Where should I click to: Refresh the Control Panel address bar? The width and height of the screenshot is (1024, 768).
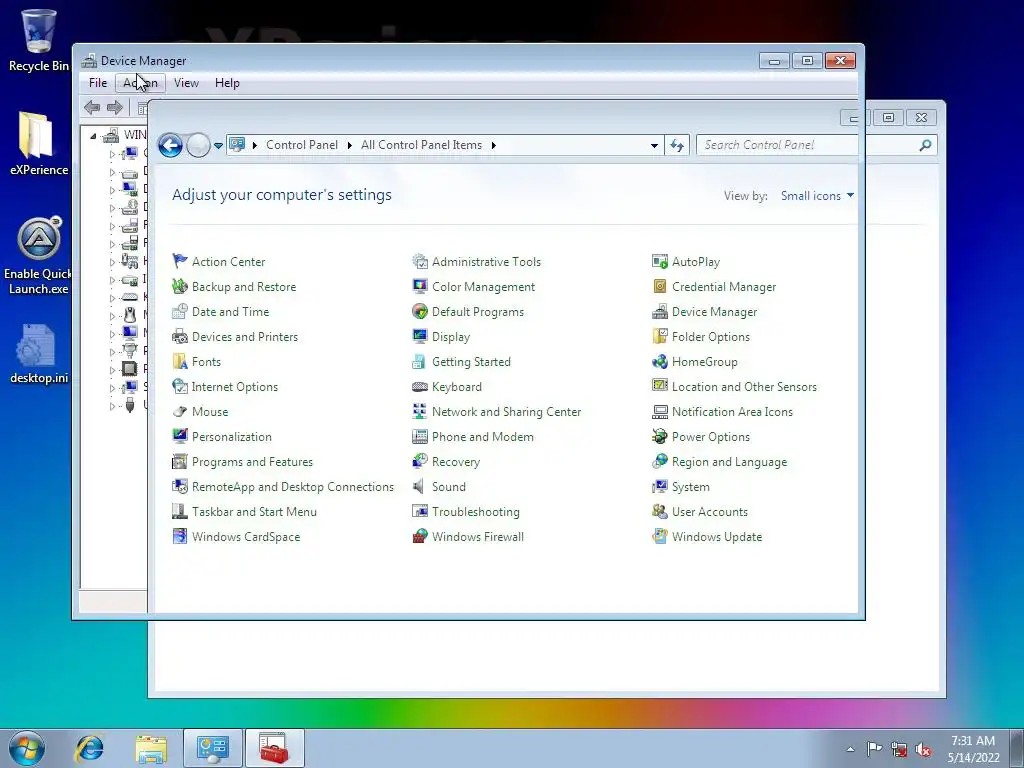tap(677, 146)
